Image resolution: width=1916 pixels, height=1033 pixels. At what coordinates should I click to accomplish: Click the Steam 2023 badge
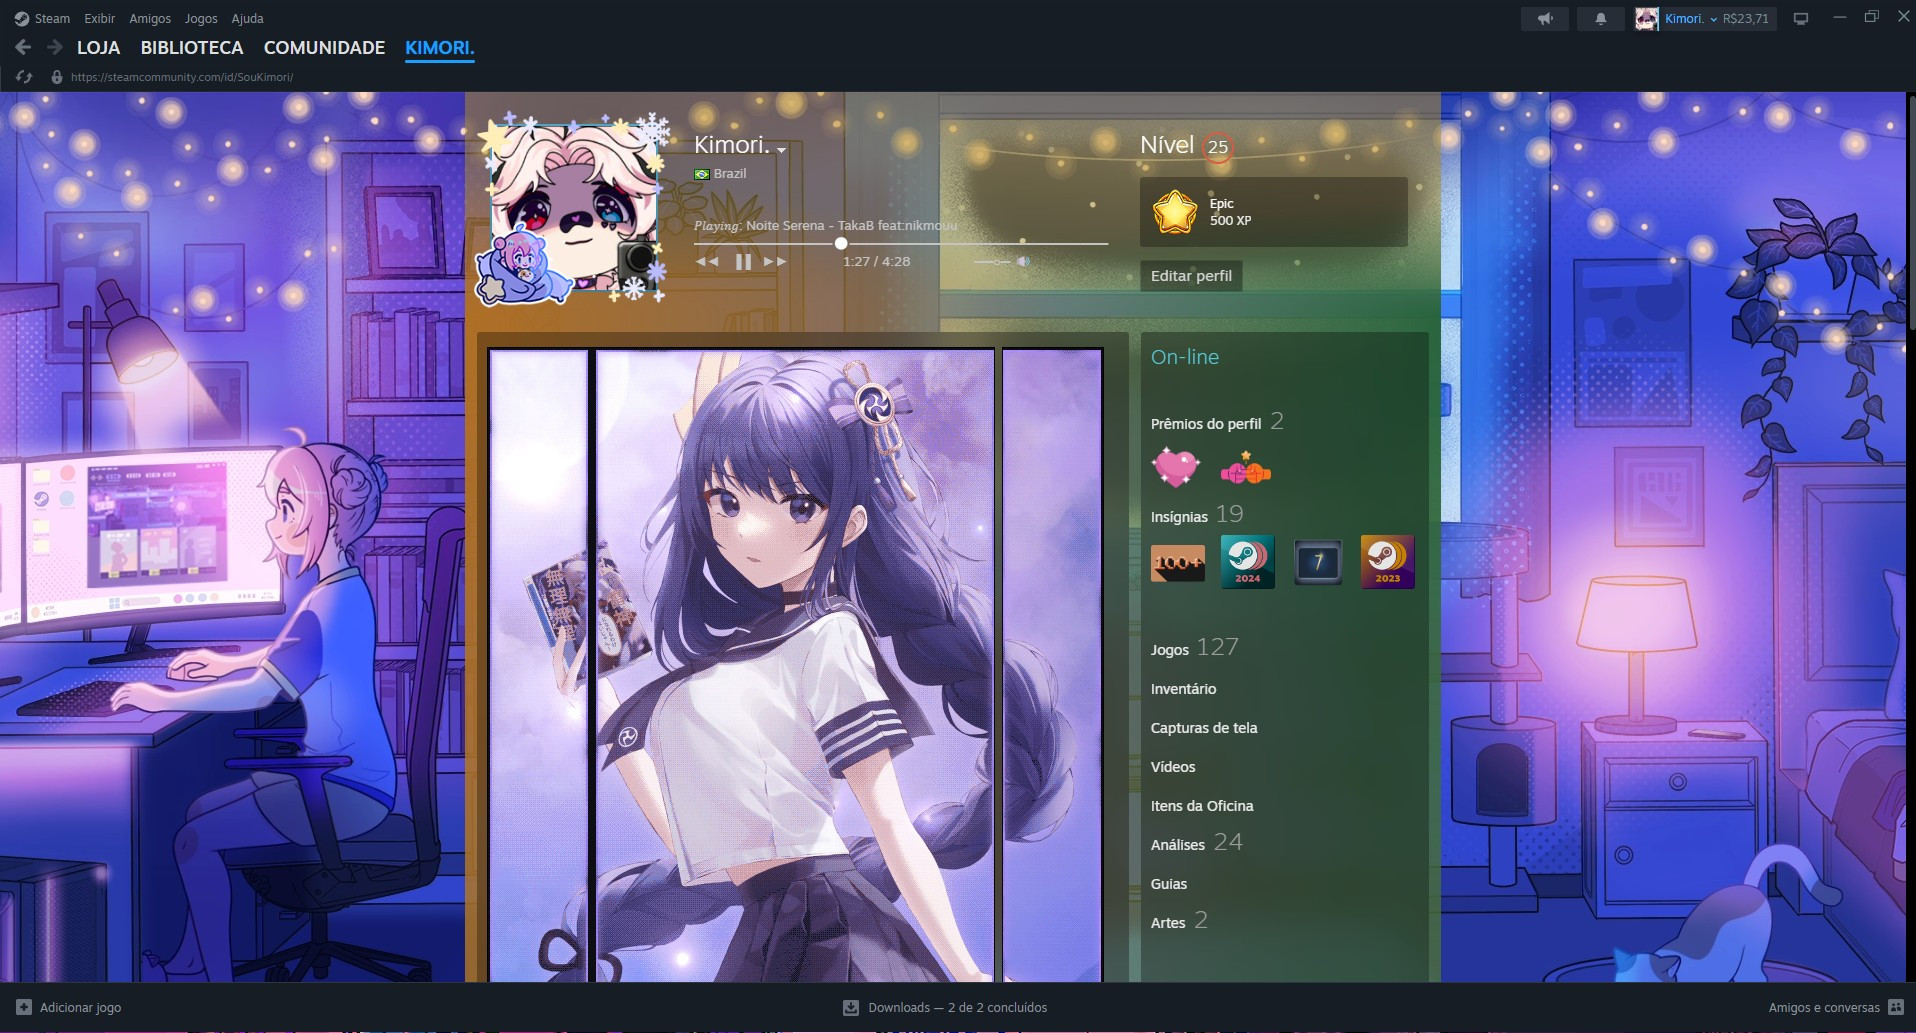click(x=1388, y=562)
